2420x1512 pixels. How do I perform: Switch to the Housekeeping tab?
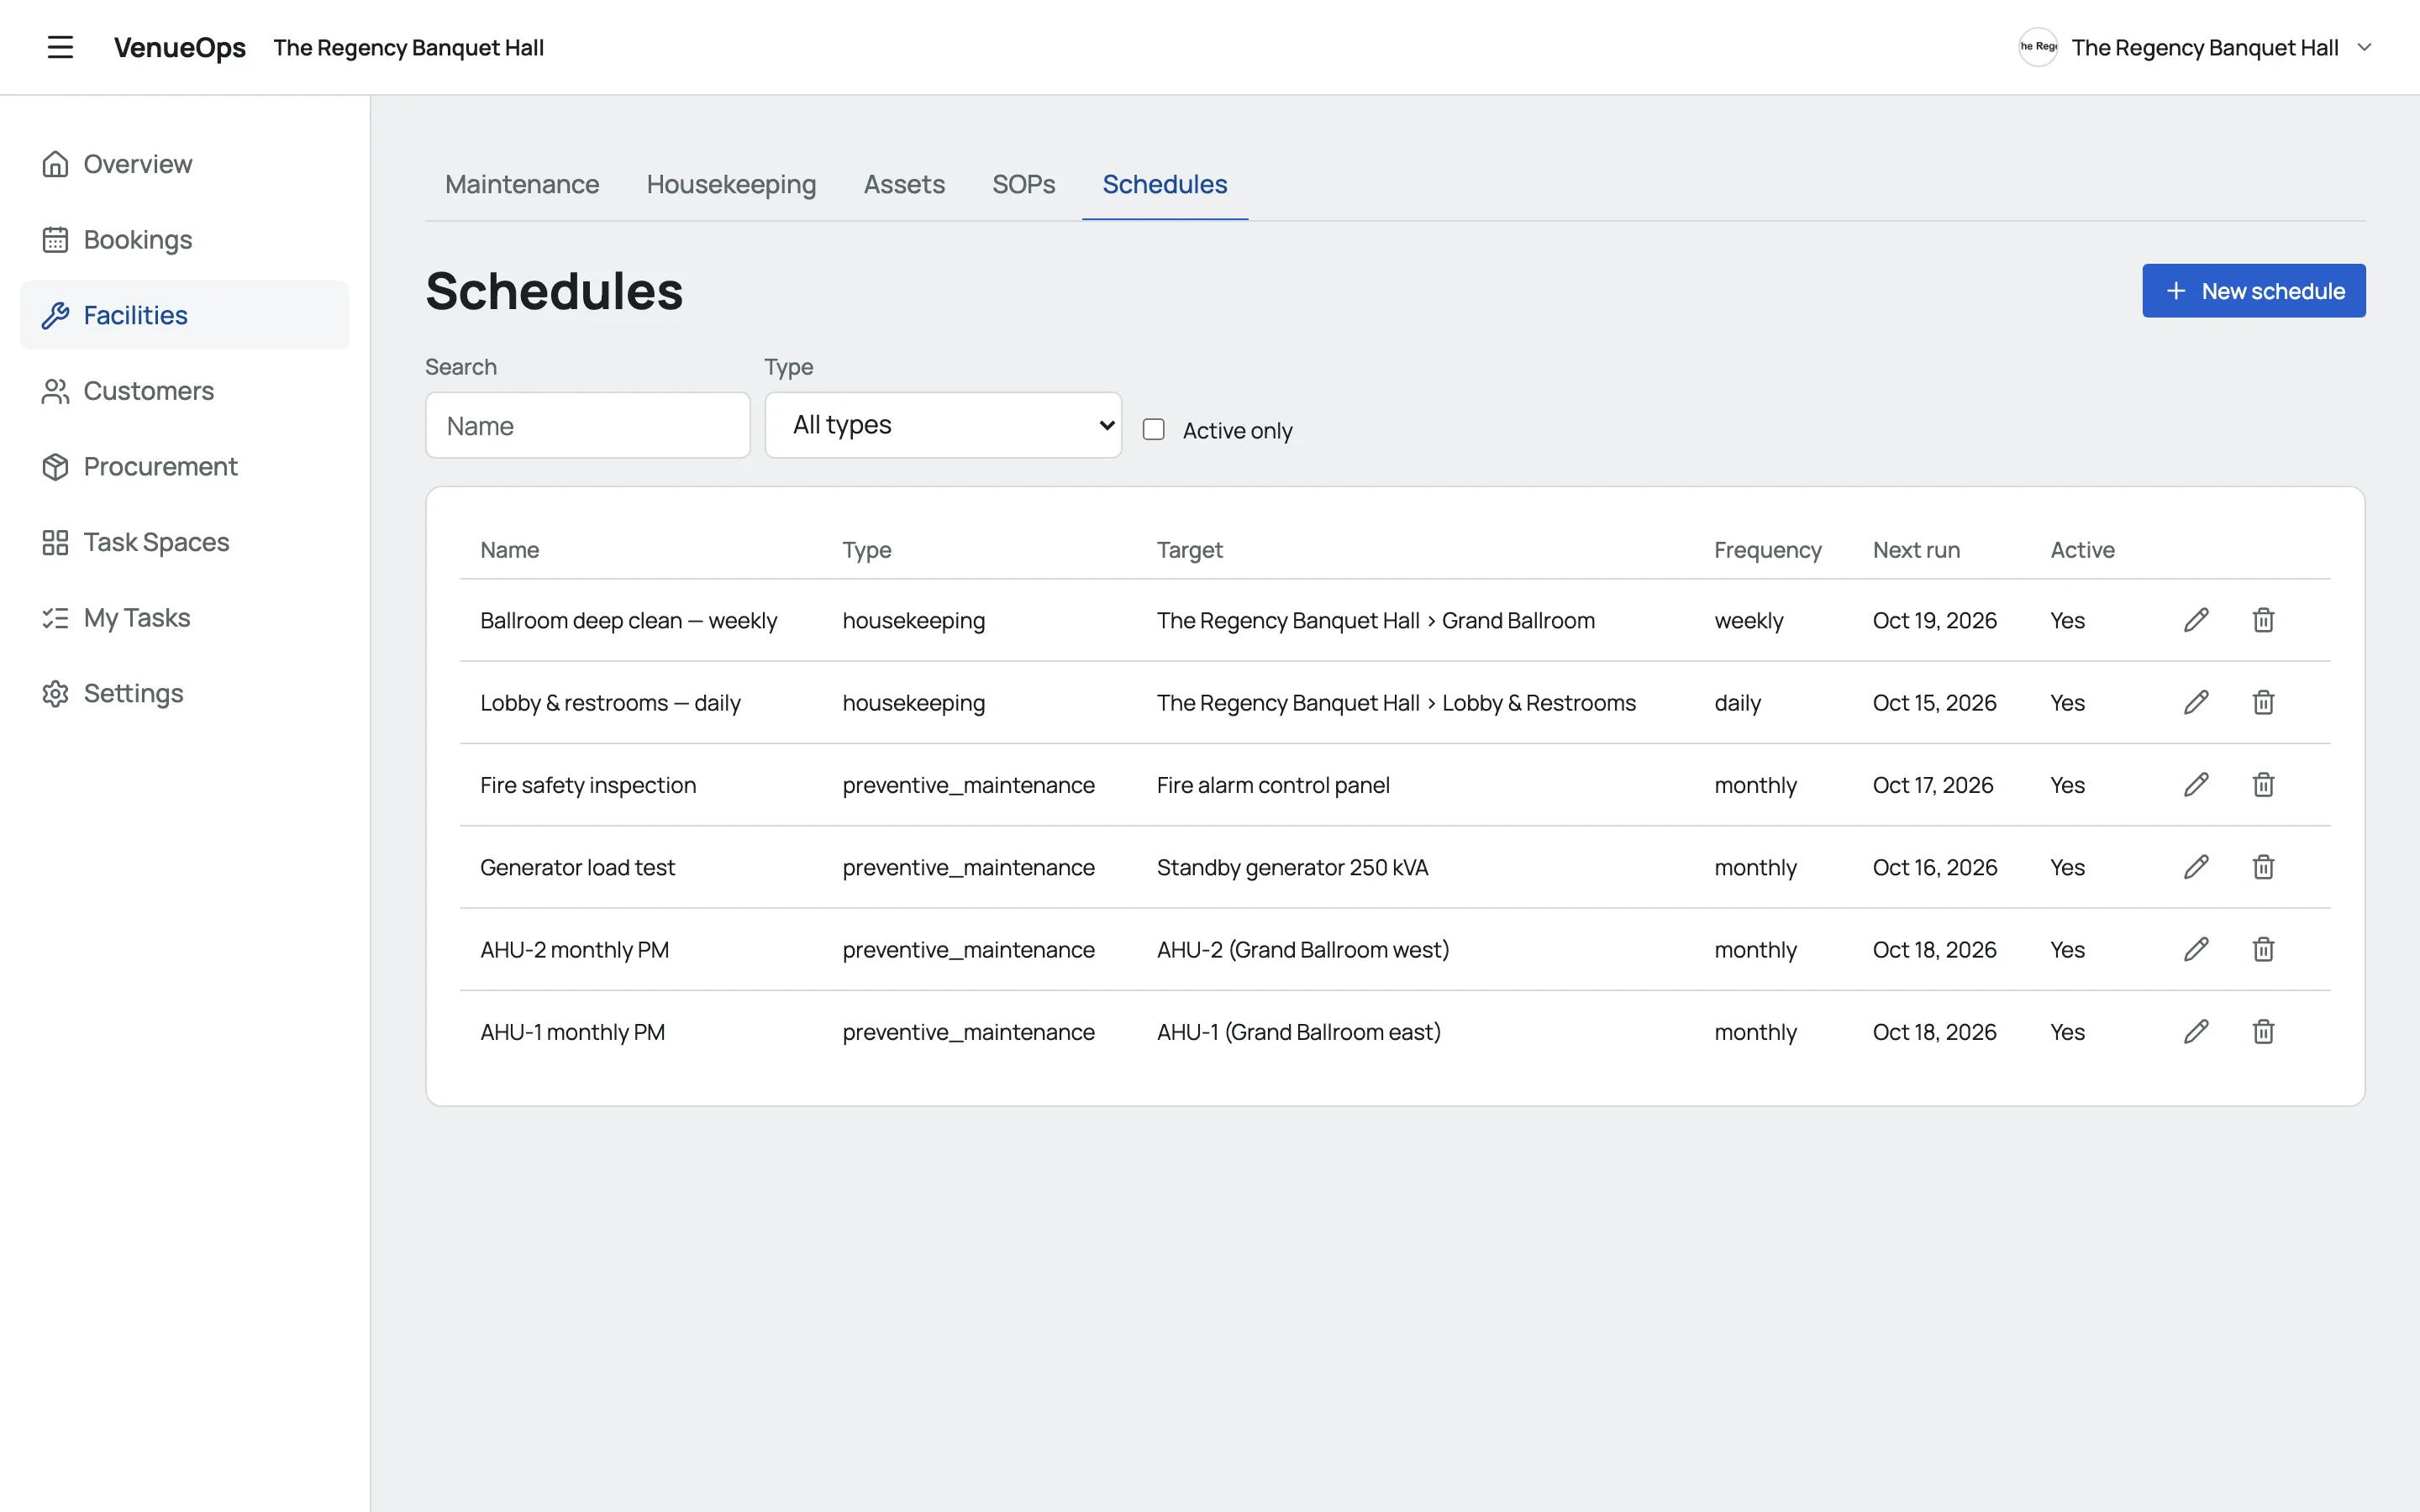[731, 184]
